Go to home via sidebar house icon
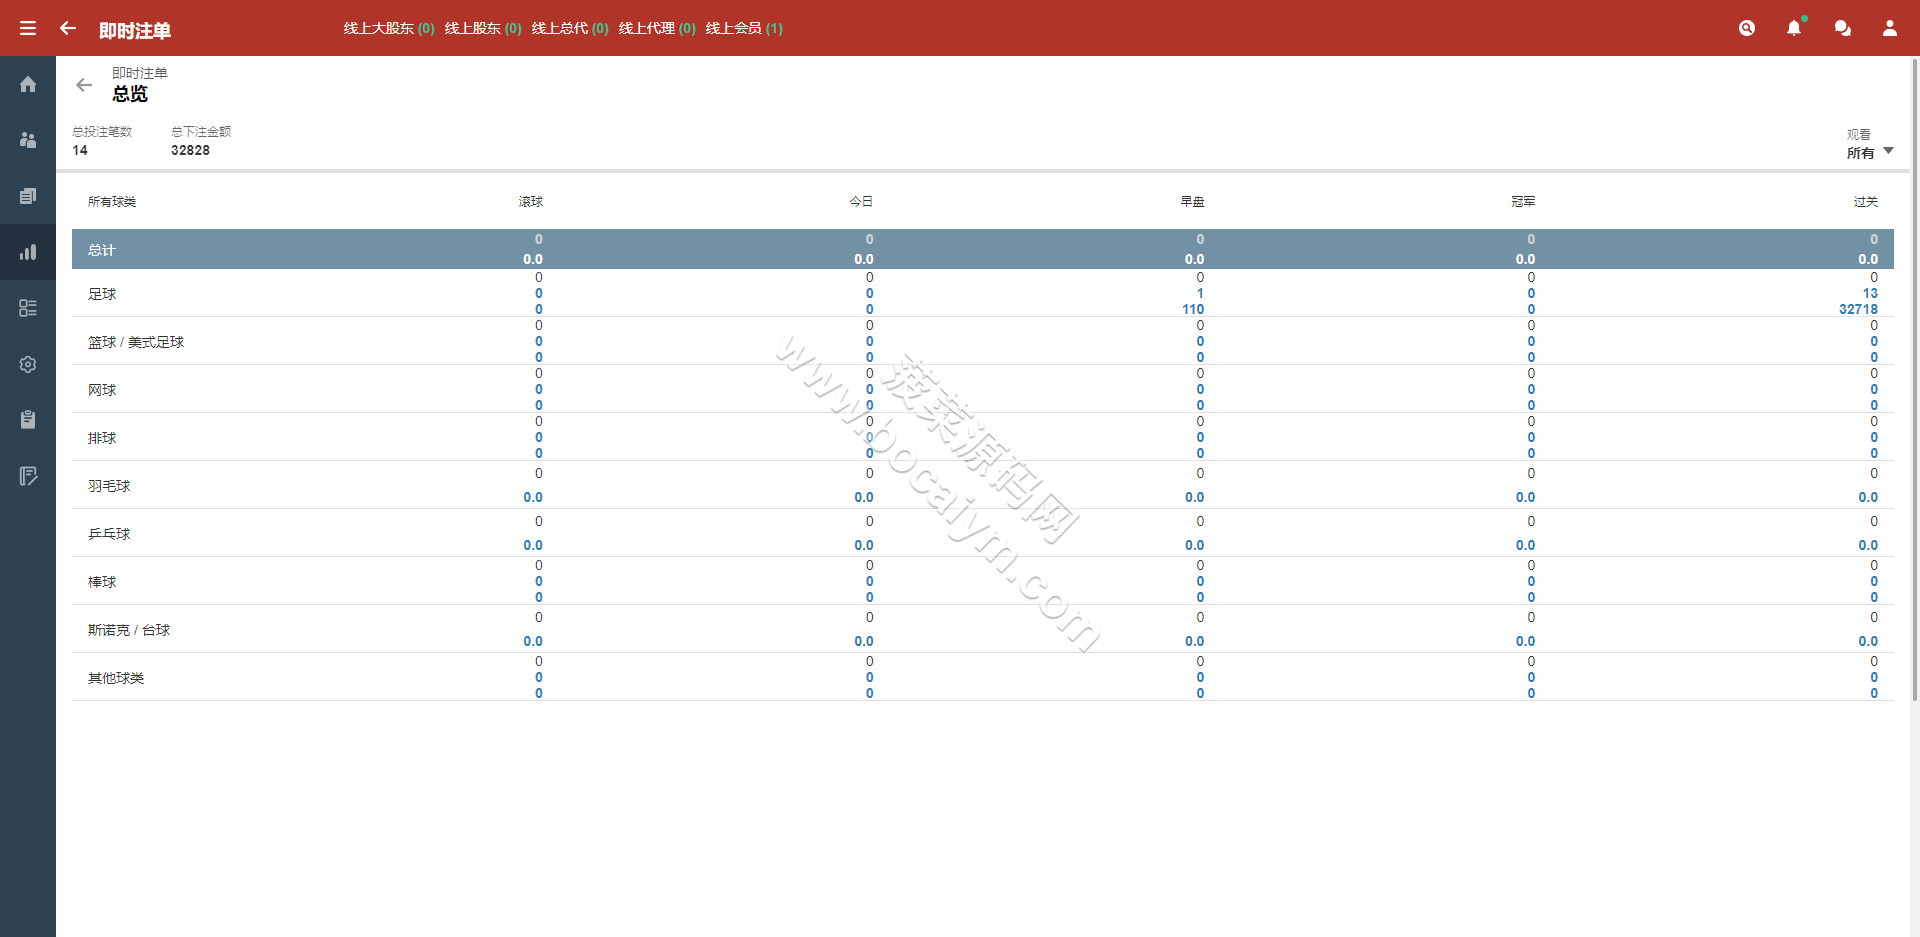Screen dimensions: 1920x937 click(x=28, y=84)
